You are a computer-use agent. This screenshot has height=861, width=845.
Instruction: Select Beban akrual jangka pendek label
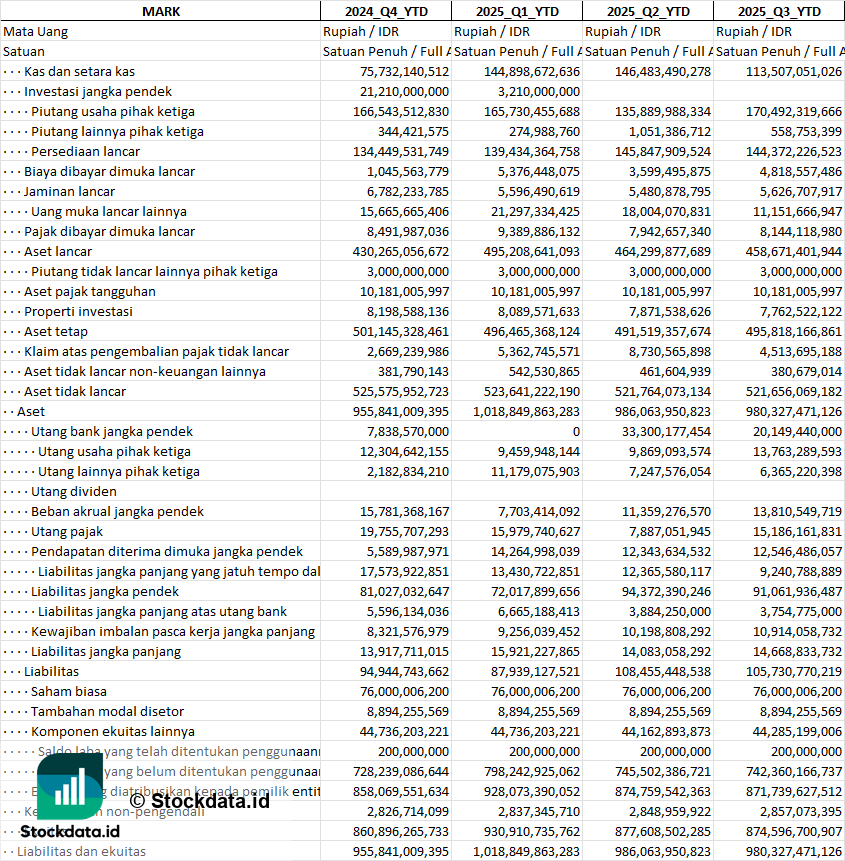[x=117, y=512]
